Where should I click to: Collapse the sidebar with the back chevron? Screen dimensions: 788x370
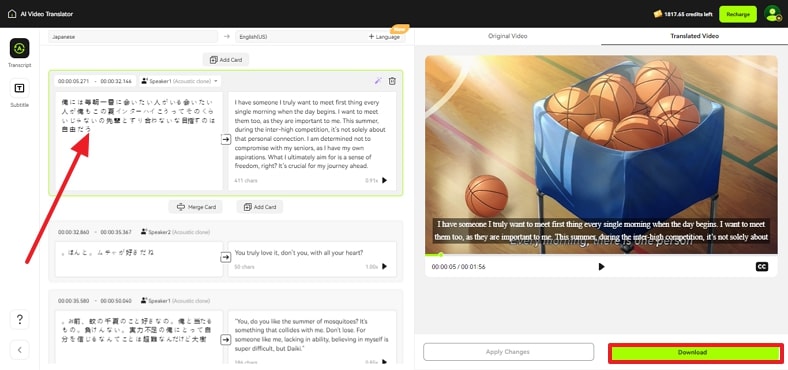[x=20, y=350]
